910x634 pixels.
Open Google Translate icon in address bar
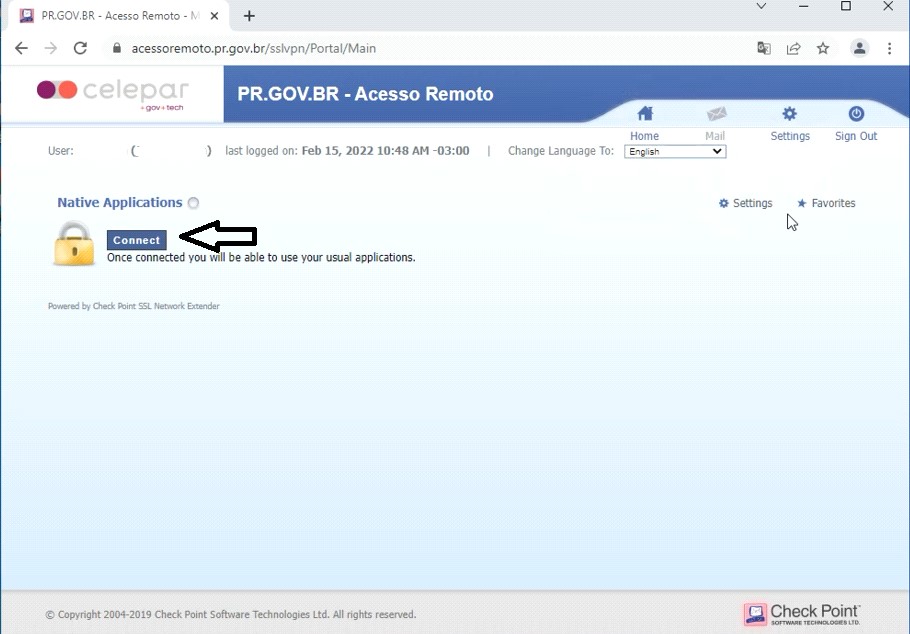point(764,48)
